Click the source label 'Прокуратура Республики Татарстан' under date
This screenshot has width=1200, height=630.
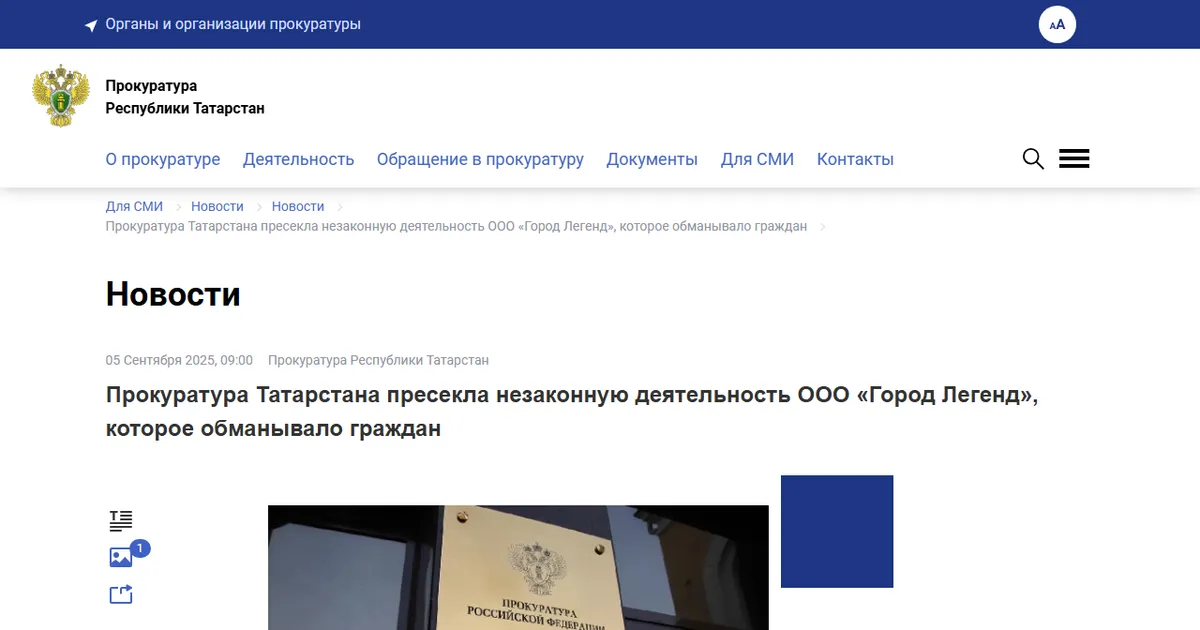[x=378, y=360]
